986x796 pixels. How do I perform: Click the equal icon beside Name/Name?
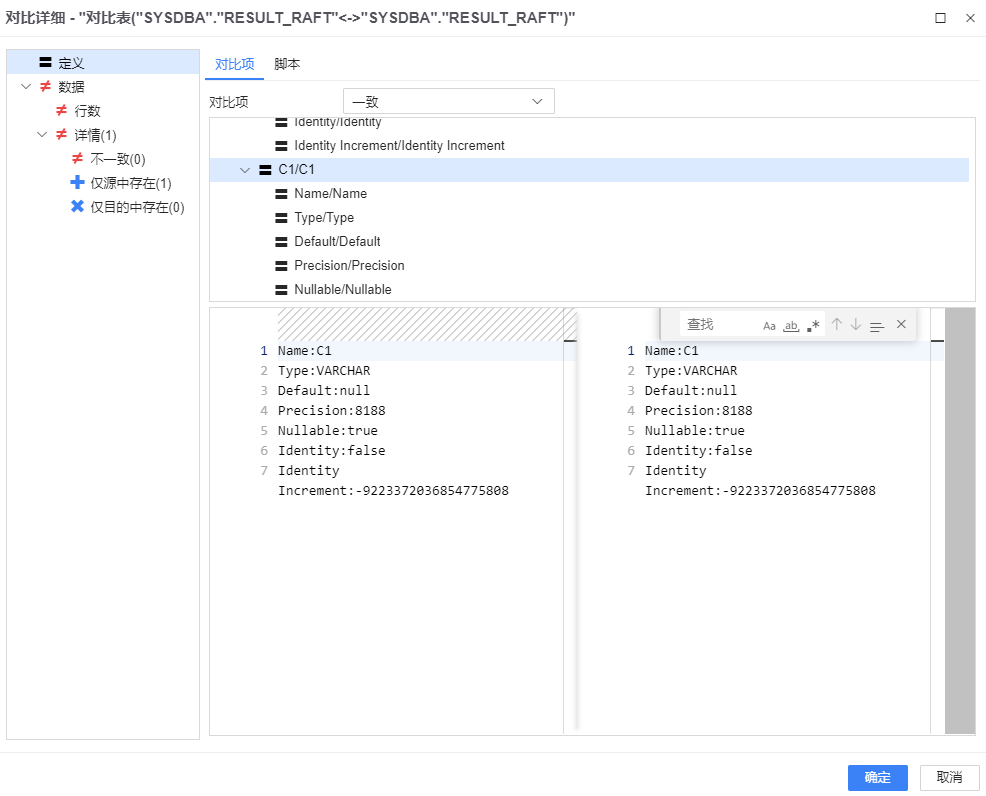[281, 194]
